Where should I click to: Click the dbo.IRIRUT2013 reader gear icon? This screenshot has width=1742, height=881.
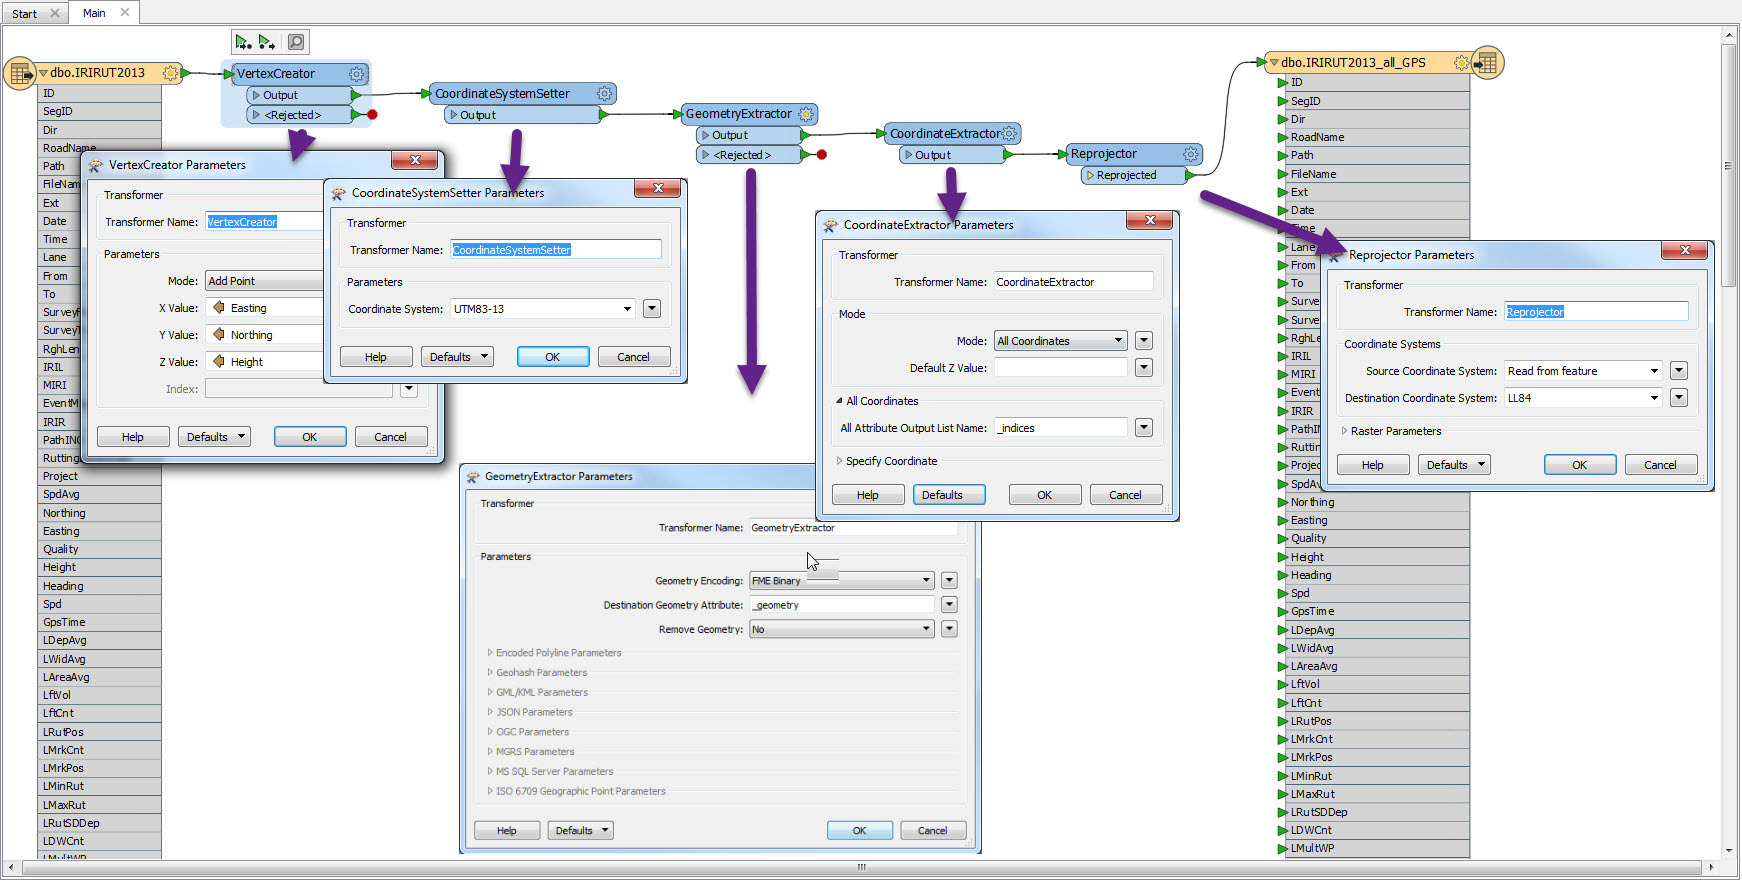click(x=170, y=73)
